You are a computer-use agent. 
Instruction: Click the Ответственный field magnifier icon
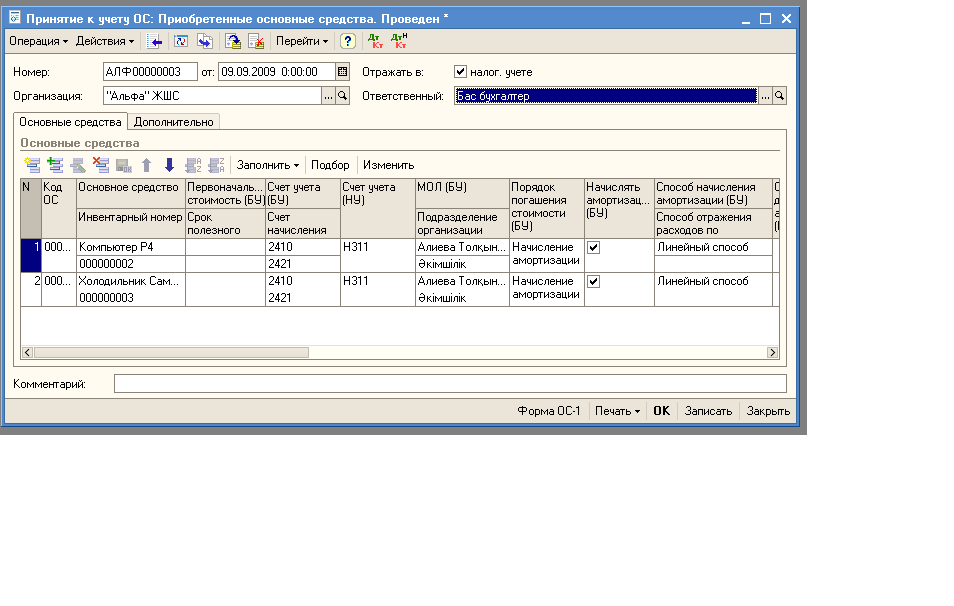pyautogui.click(x=780, y=96)
